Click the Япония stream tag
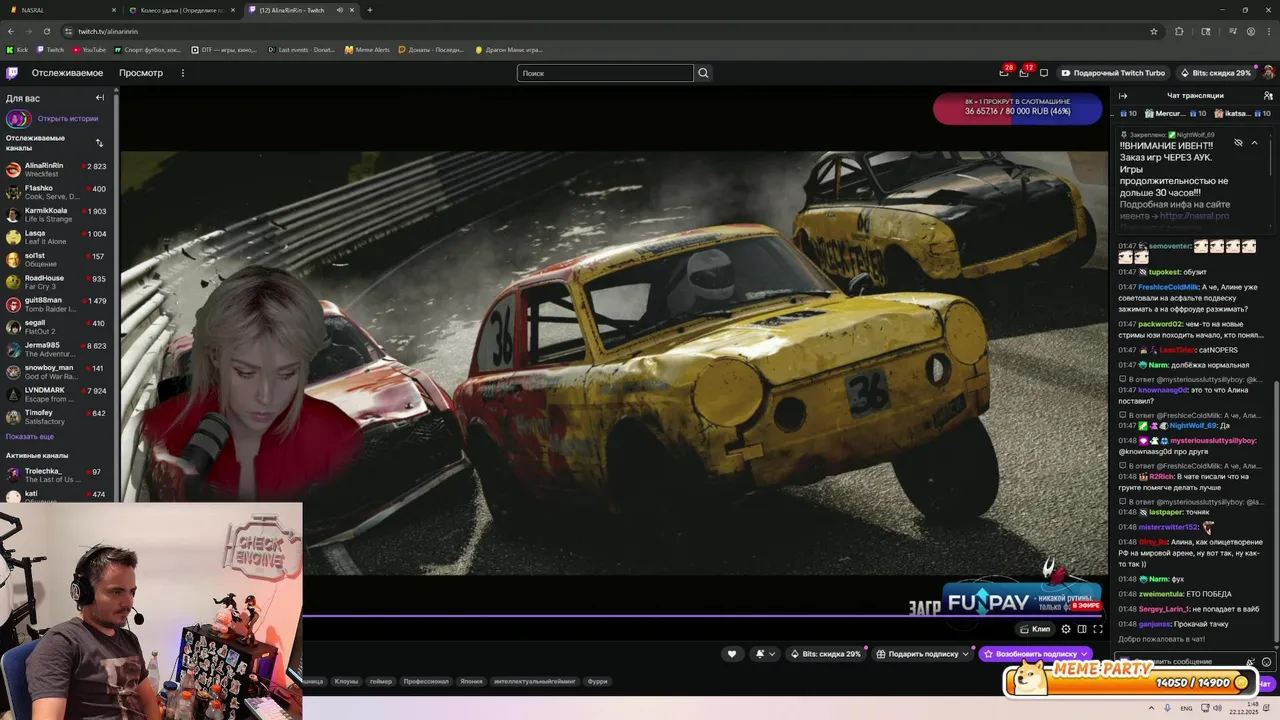 tap(471, 681)
